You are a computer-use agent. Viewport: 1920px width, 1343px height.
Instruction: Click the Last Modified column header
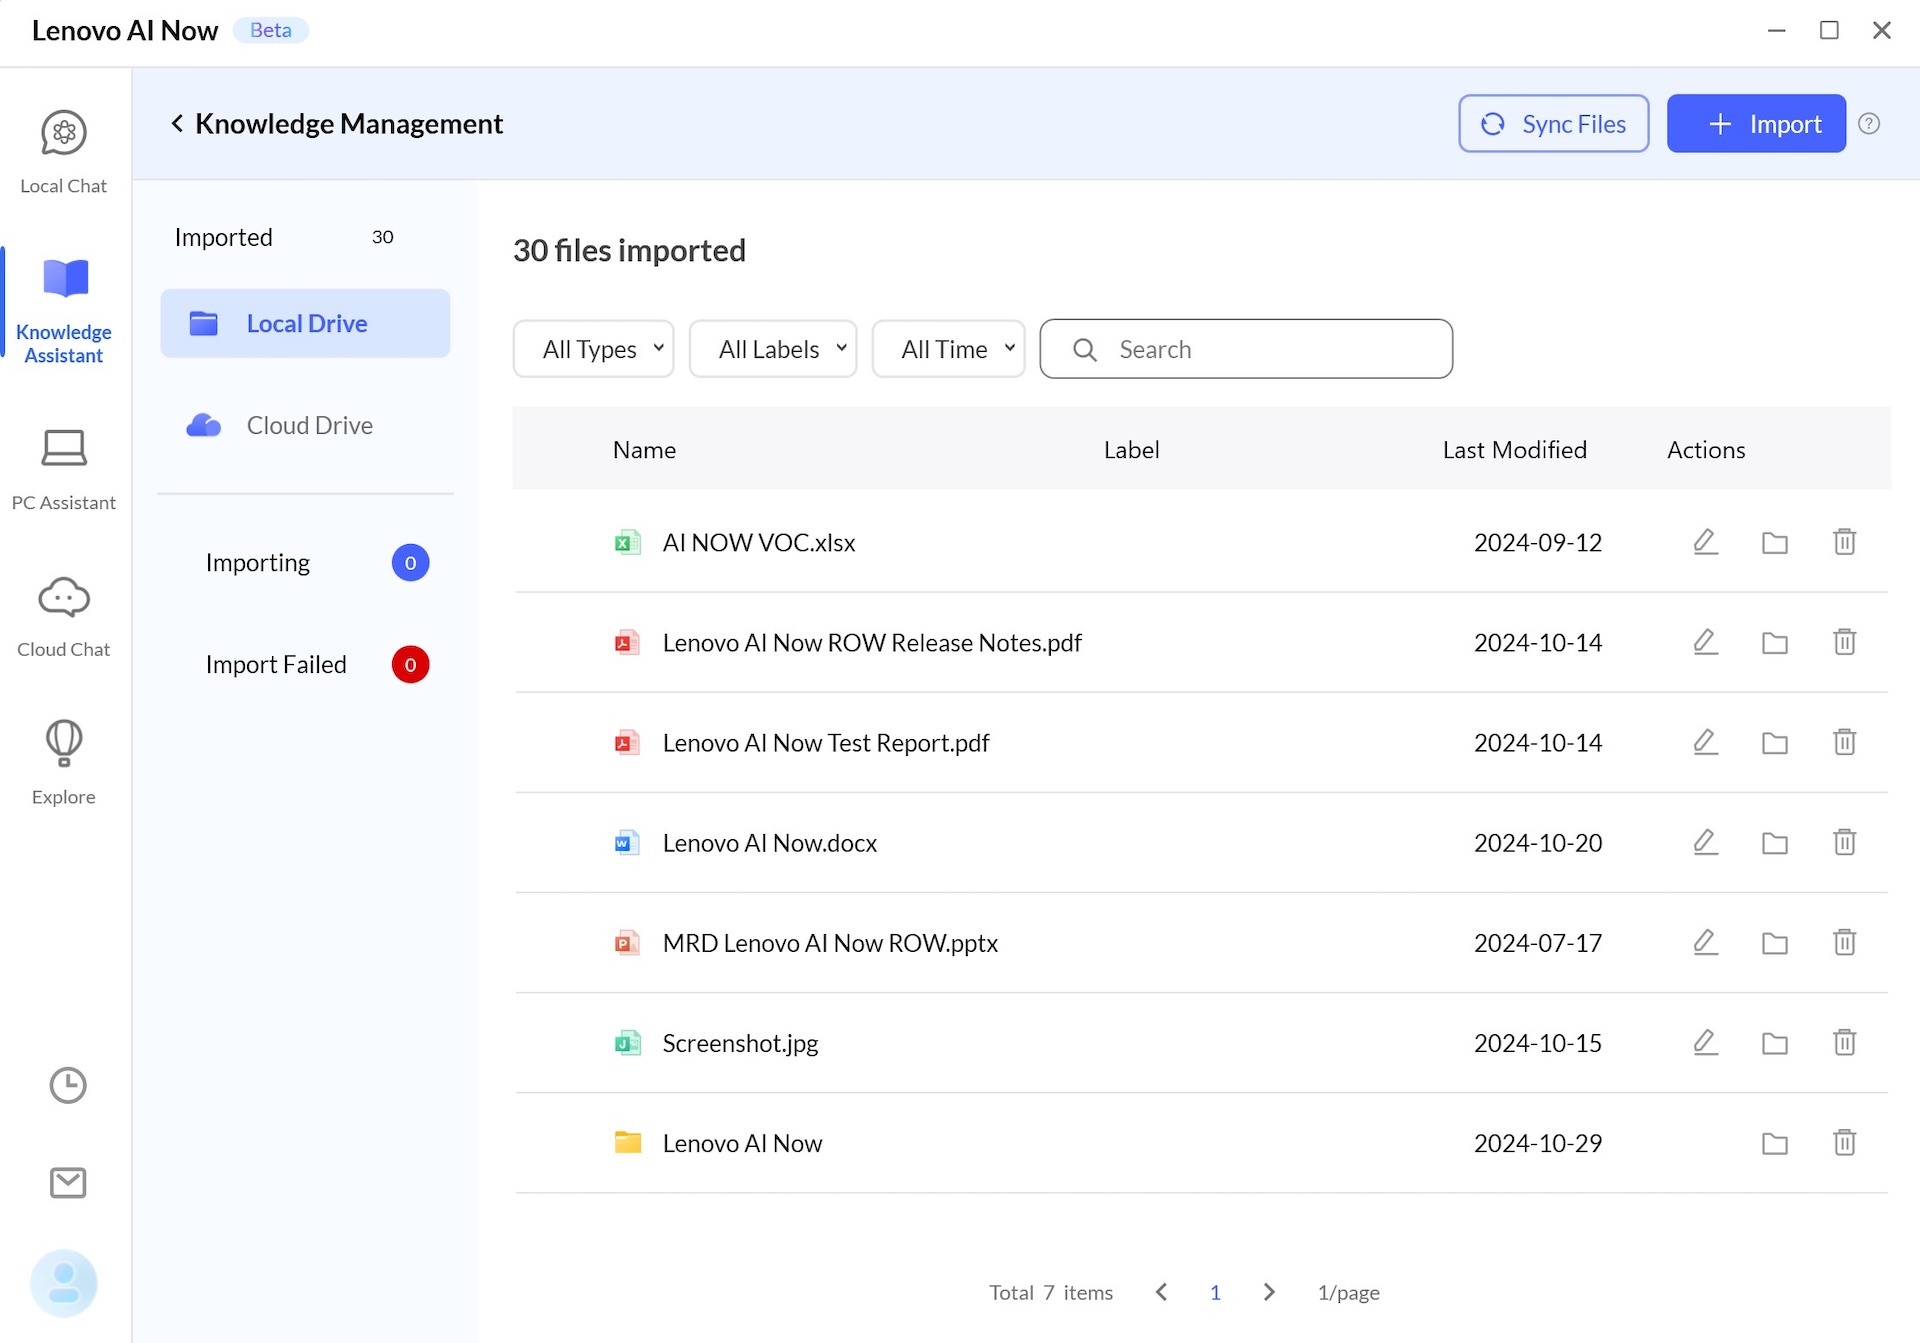[1514, 449]
